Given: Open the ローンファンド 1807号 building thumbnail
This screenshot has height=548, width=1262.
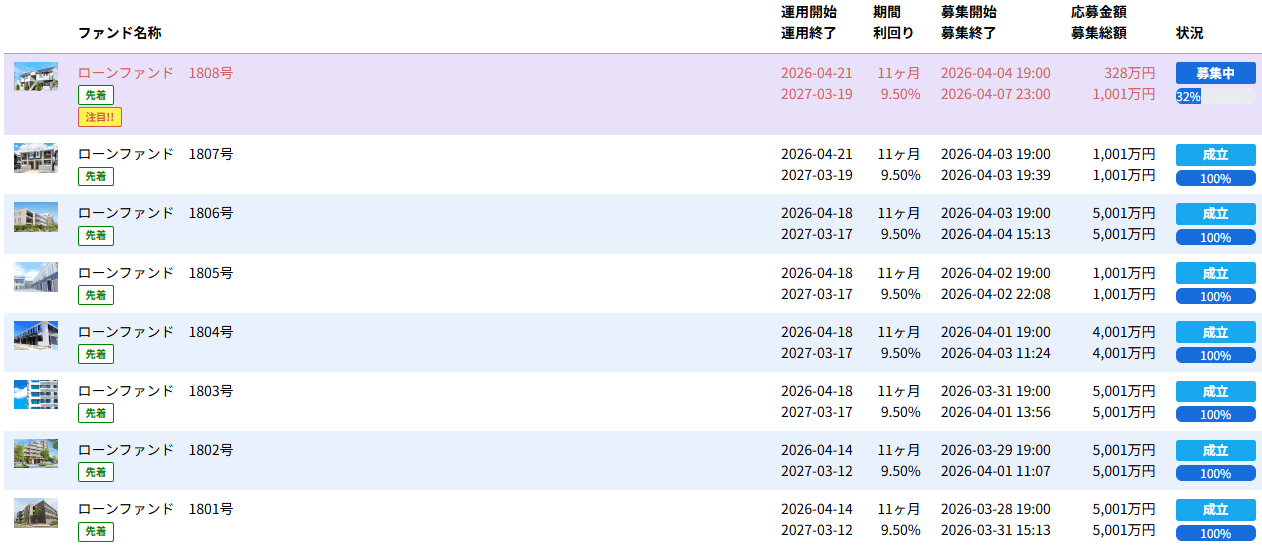Looking at the screenshot, I should (x=35, y=158).
